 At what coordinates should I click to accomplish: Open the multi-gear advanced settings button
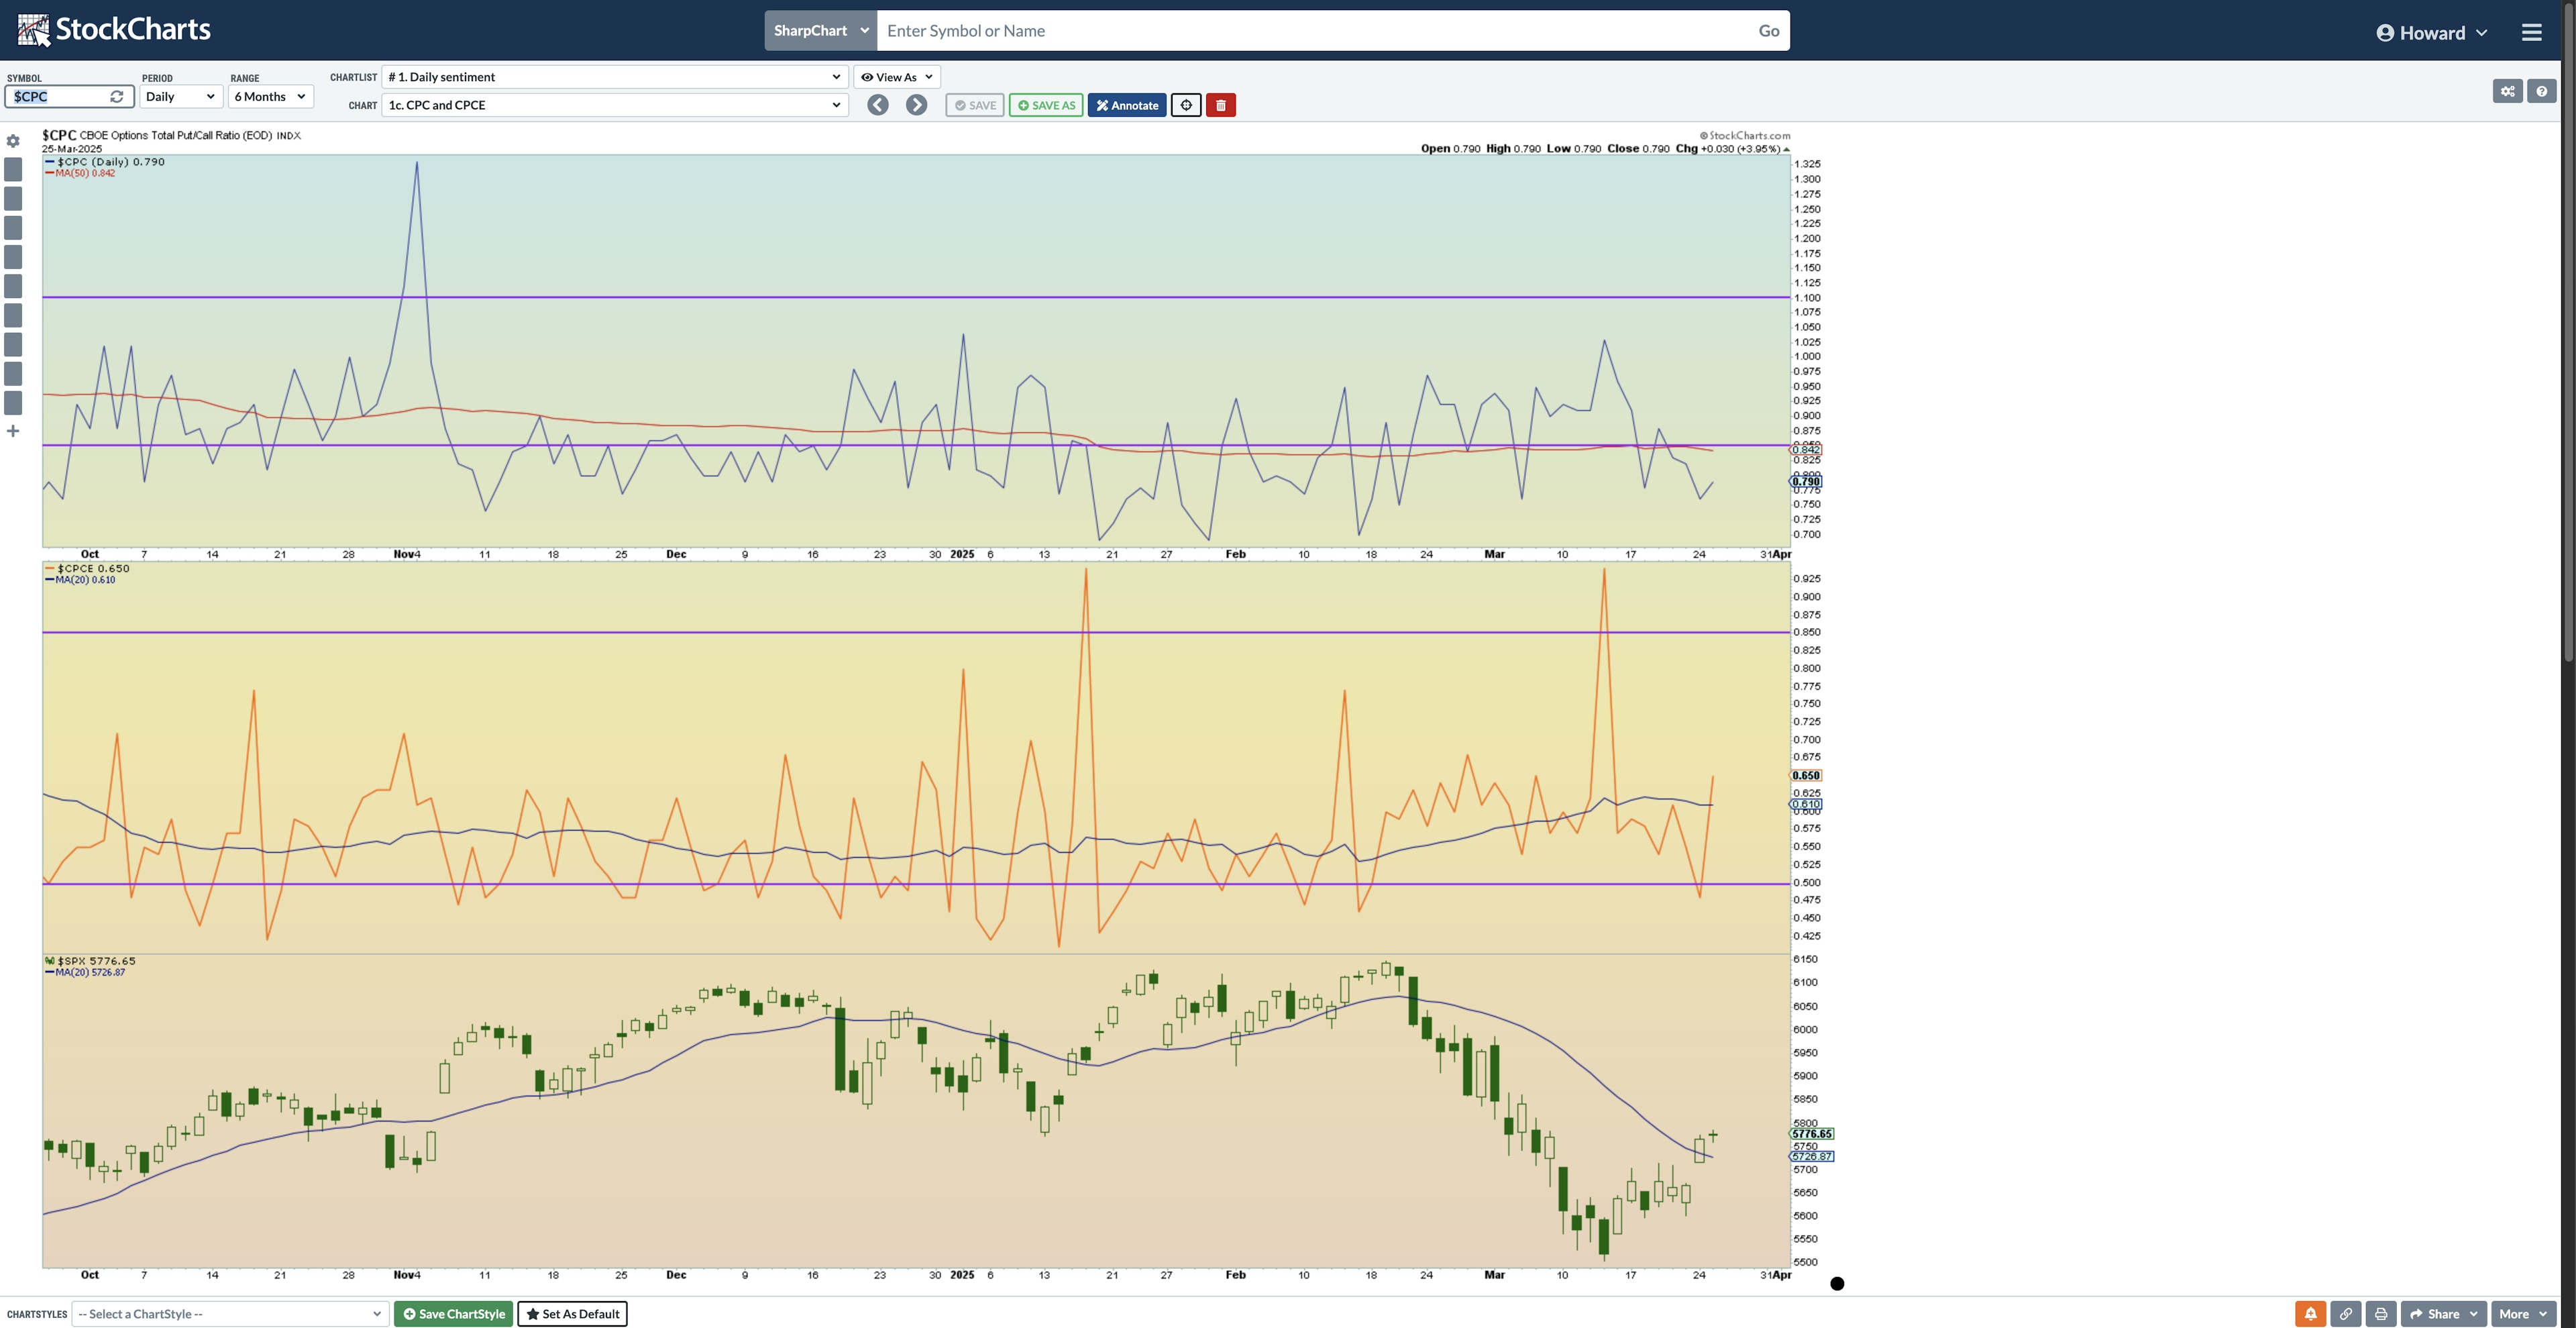pos(2507,91)
